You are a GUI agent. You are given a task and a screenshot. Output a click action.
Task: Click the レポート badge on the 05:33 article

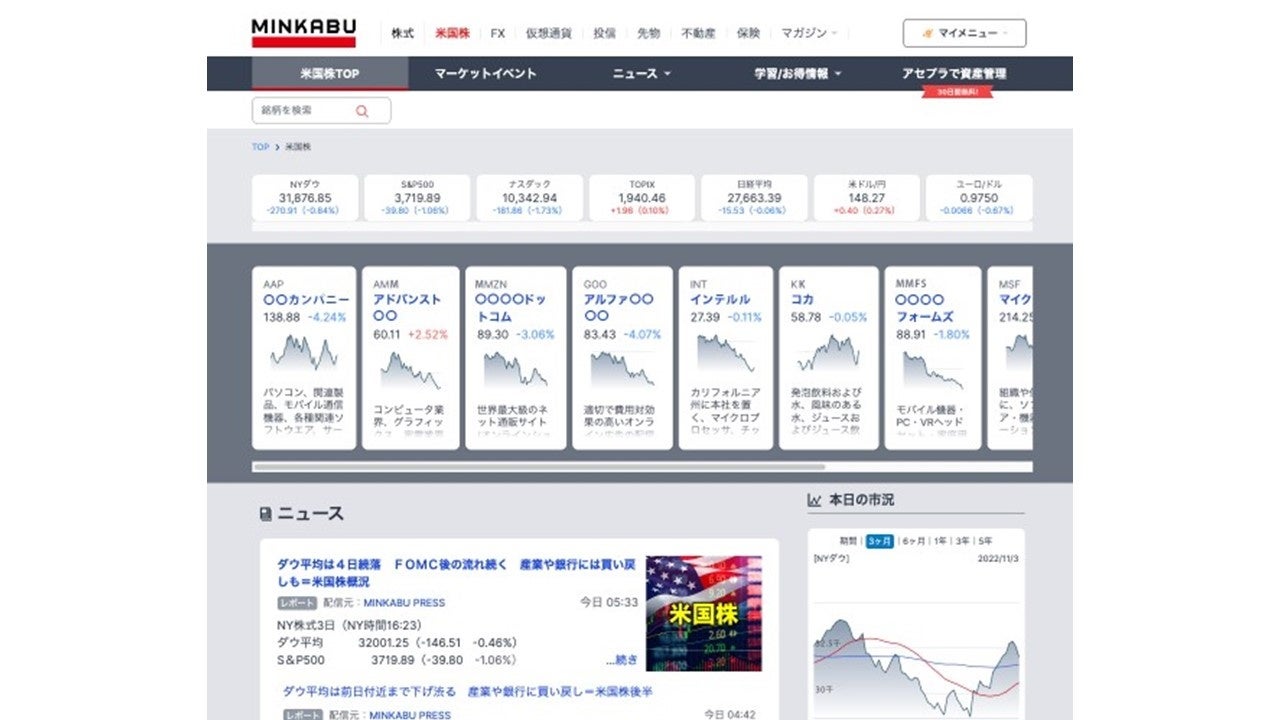tap(297, 603)
